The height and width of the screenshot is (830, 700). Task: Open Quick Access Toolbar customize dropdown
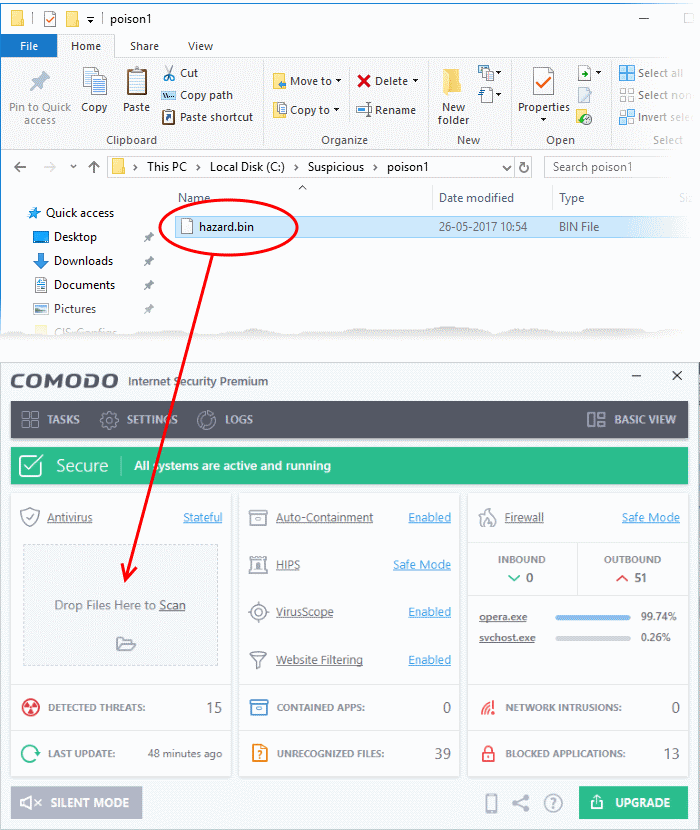coord(91,20)
